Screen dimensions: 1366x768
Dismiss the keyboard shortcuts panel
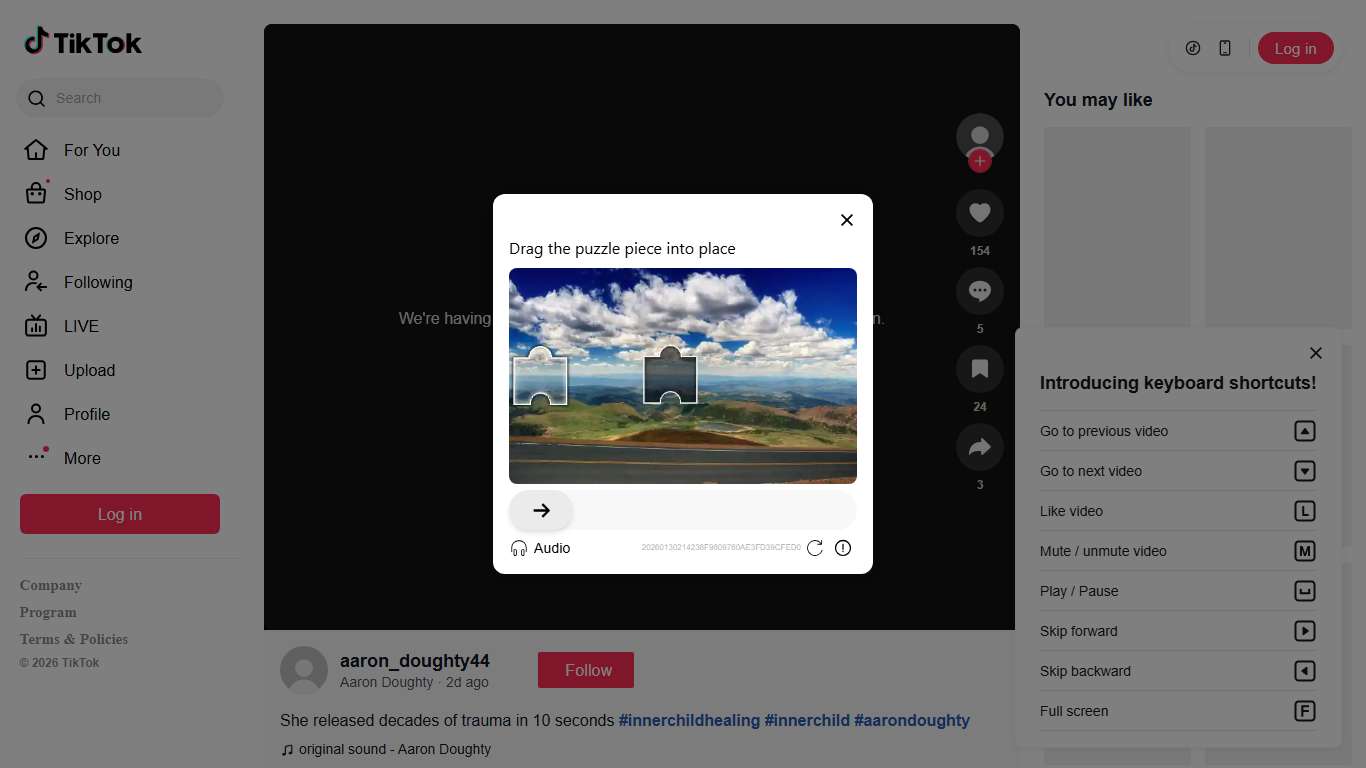[x=1316, y=353]
